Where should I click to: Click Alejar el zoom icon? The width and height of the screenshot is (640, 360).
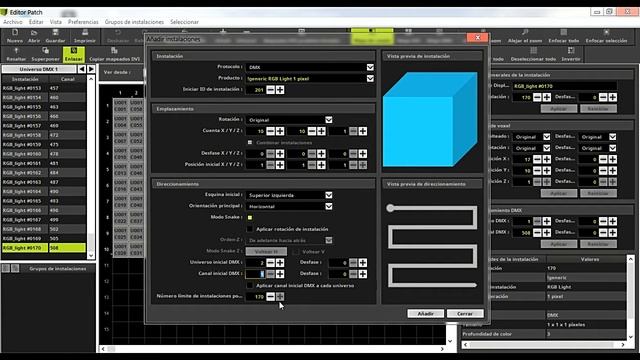click(525, 36)
